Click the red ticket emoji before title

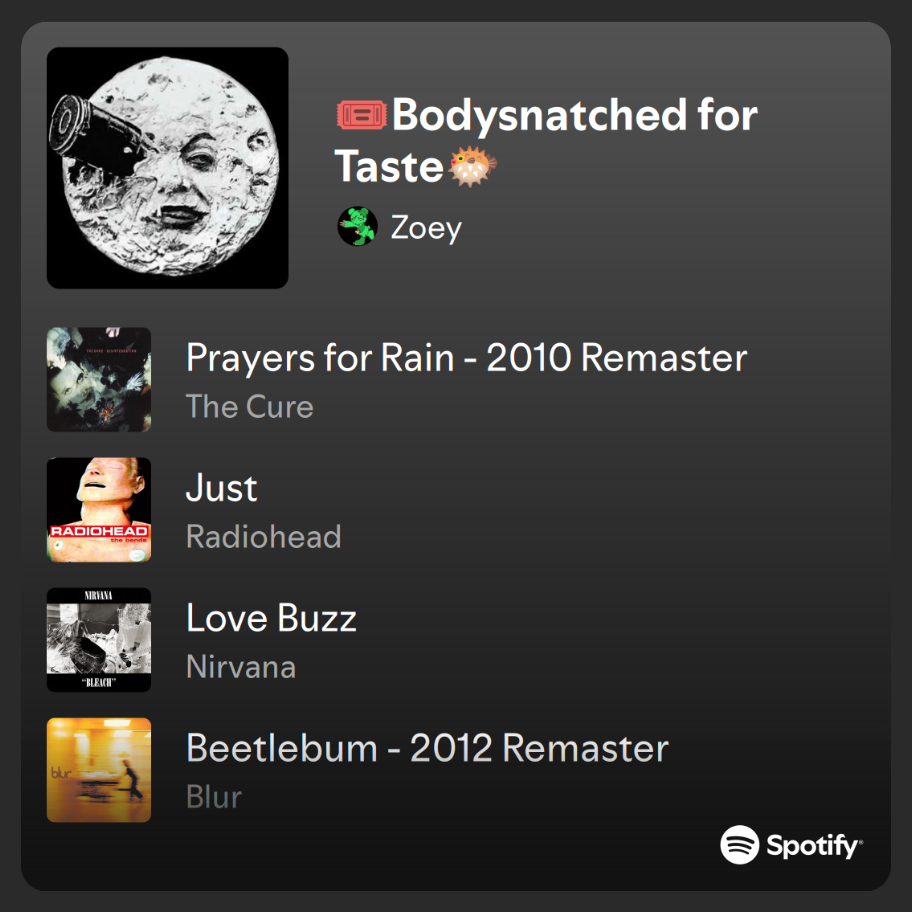coord(360,116)
